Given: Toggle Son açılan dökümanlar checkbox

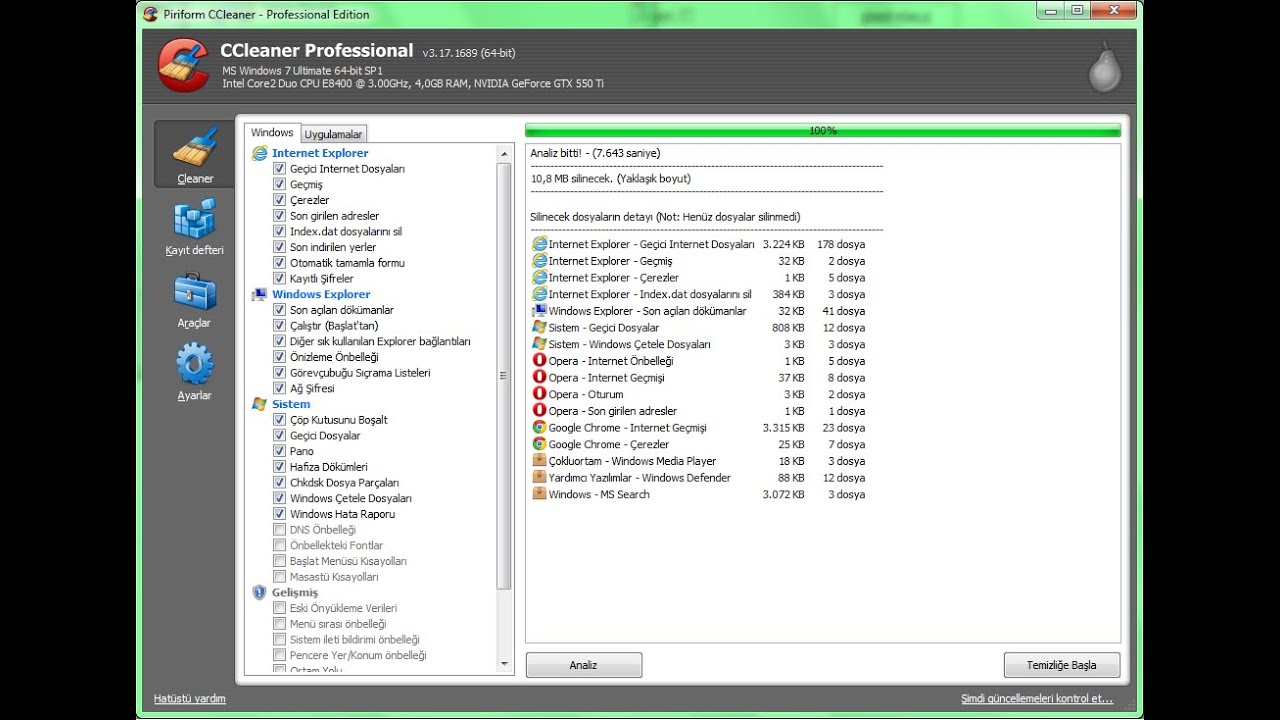Looking at the screenshot, I should click(280, 310).
